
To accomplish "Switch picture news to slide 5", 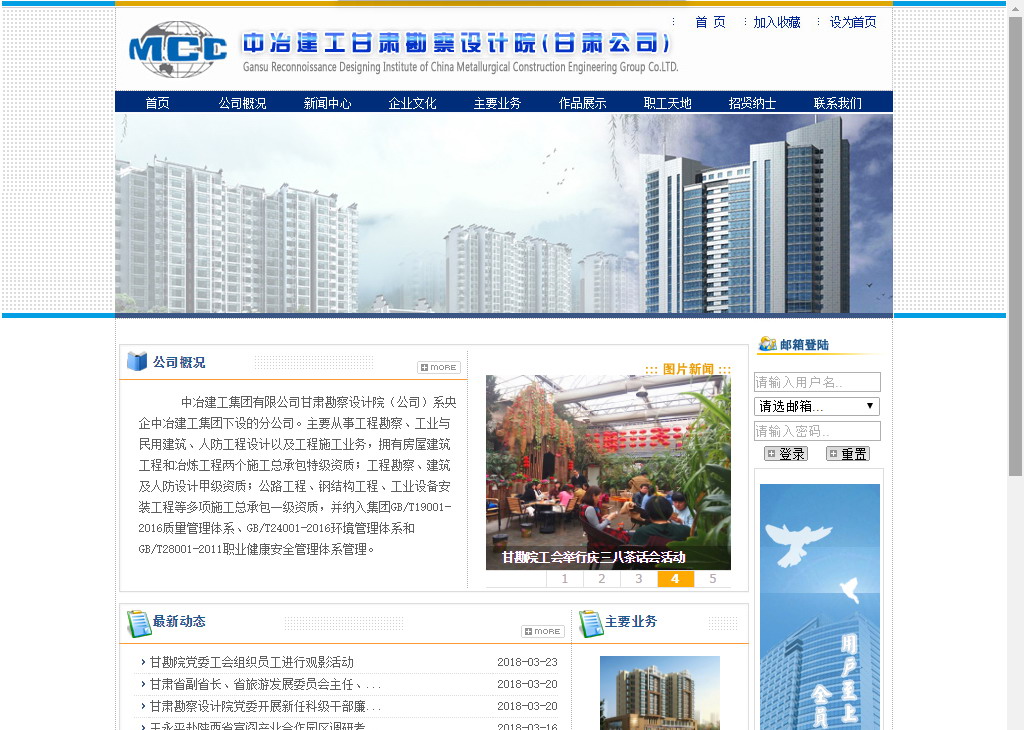I will click(x=712, y=579).
